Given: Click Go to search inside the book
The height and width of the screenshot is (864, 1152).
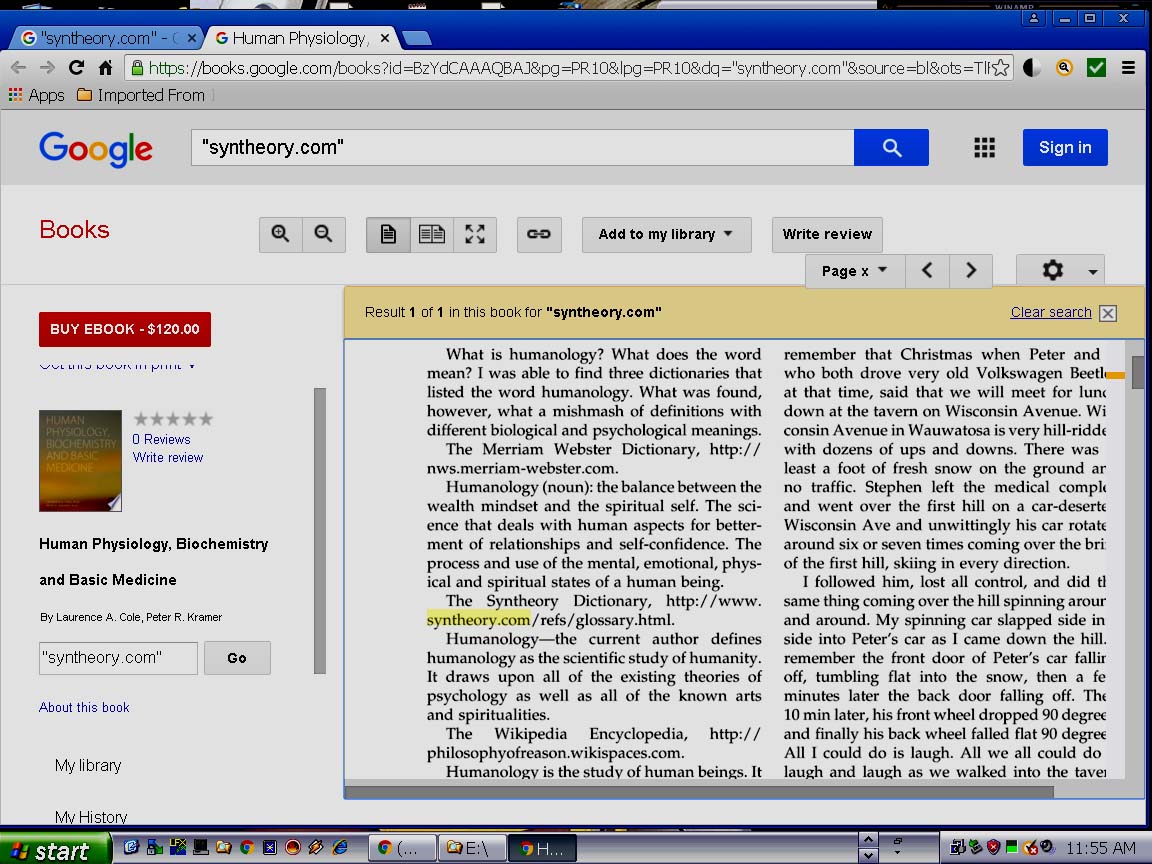Looking at the screenshot, I should [x=237, y=658].
